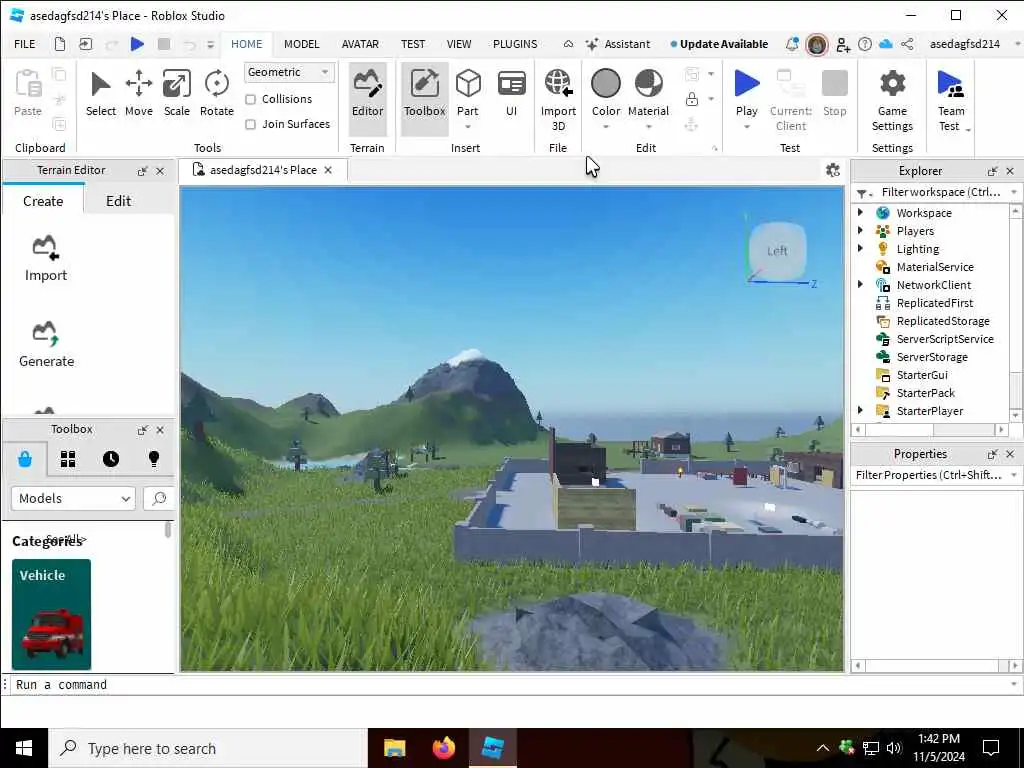This screenshot has height=768, width=1024.
Task: Click the Import 3D globe icon
Action: coord(558,83)
